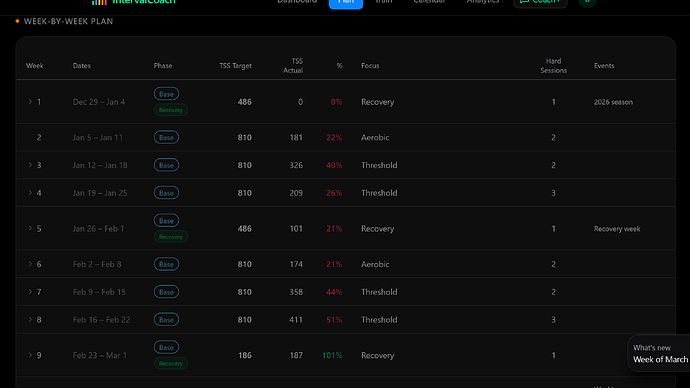Open the What's new Week of March popup
690x388 pixels.
point(659,354)
